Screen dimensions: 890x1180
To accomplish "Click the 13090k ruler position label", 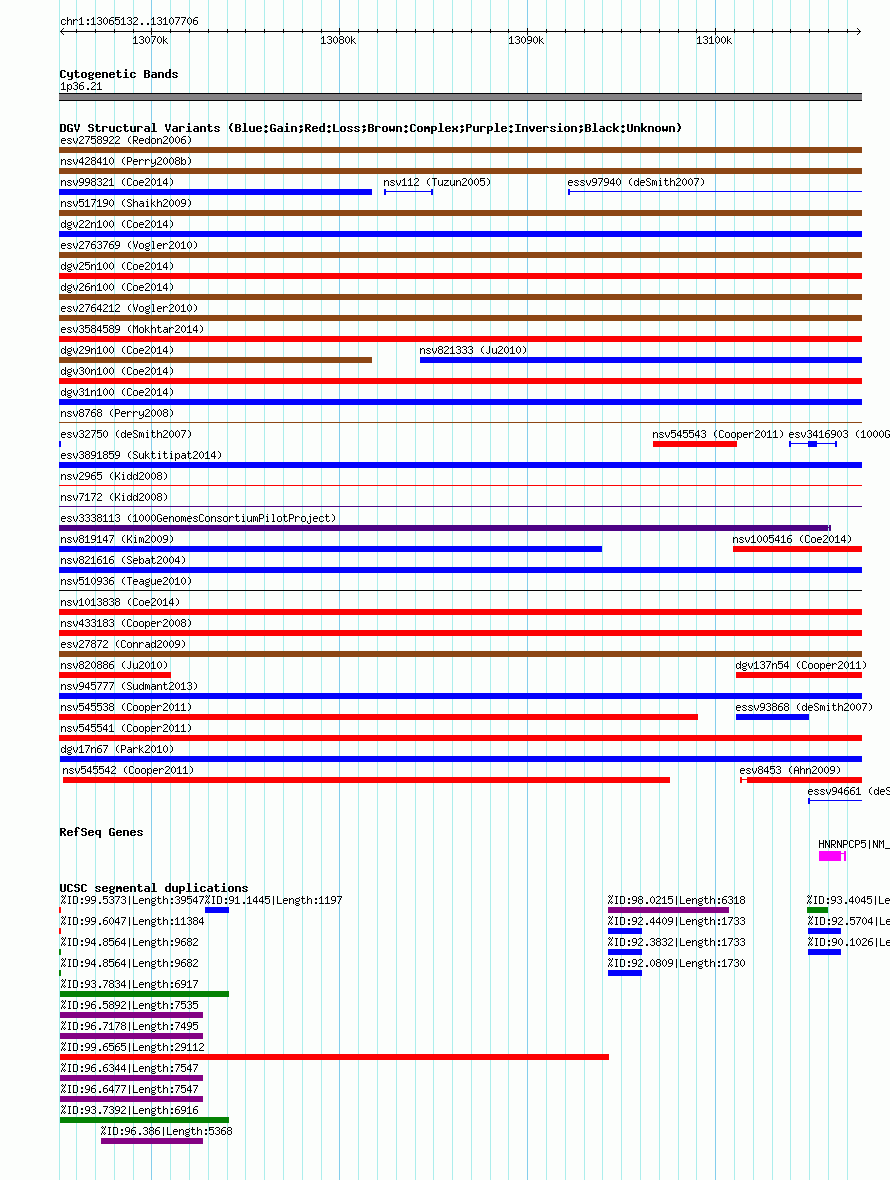I will coord(526,40).
